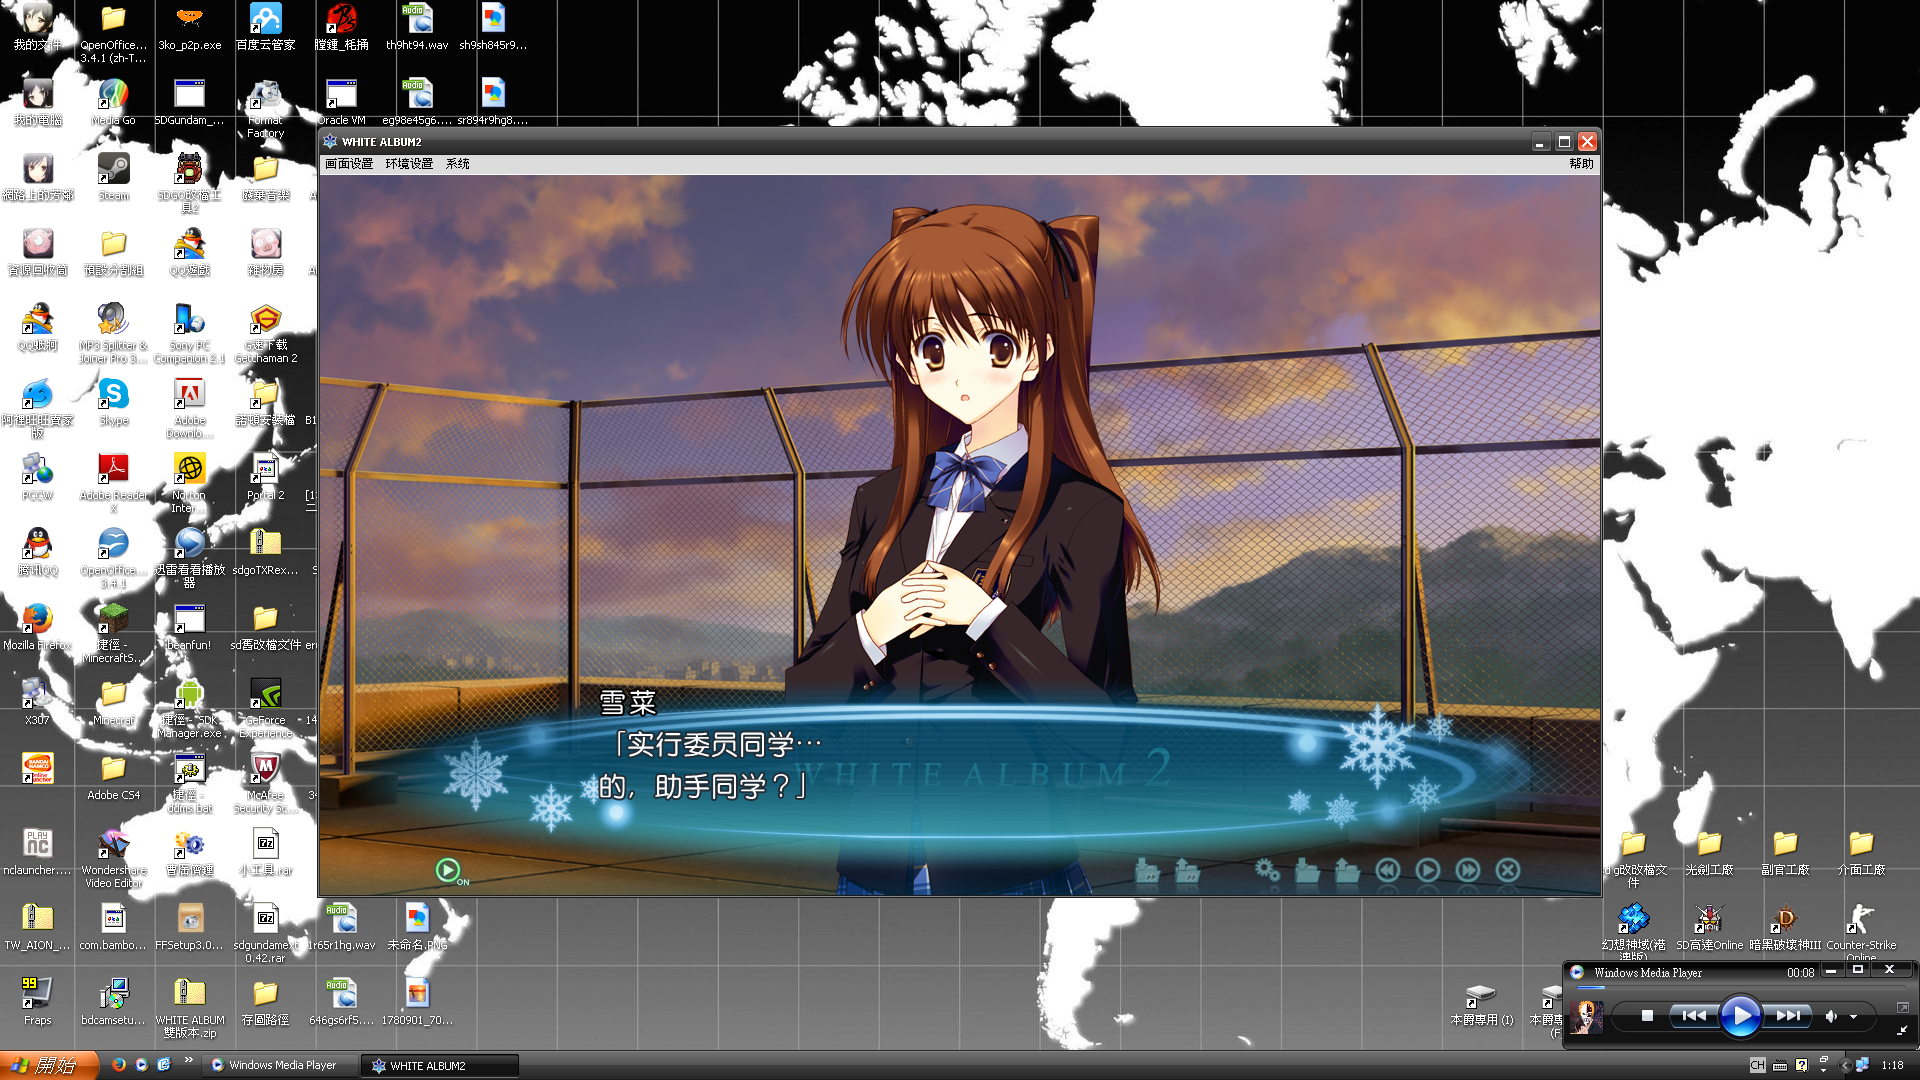Switch to Windows Media Player taskbar button

[x=282, y=1066]
